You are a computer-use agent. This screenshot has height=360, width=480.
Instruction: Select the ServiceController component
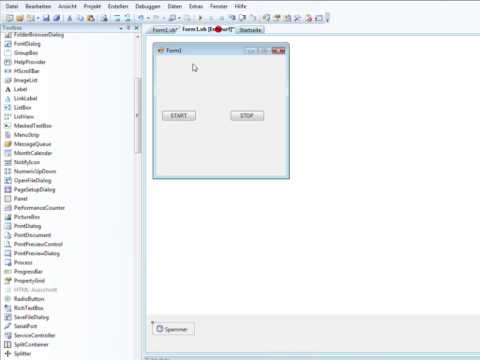click(x=34, y=335)
